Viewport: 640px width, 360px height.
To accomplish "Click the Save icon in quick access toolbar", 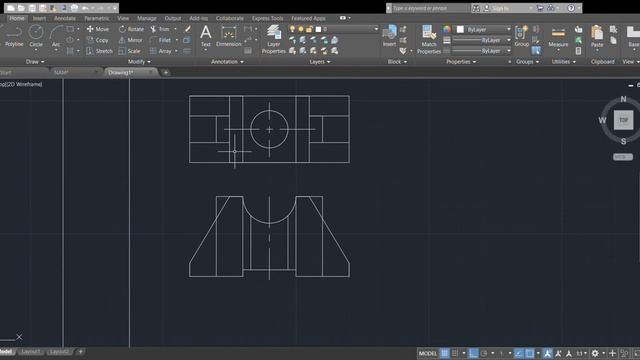I will tap(32, 8).
